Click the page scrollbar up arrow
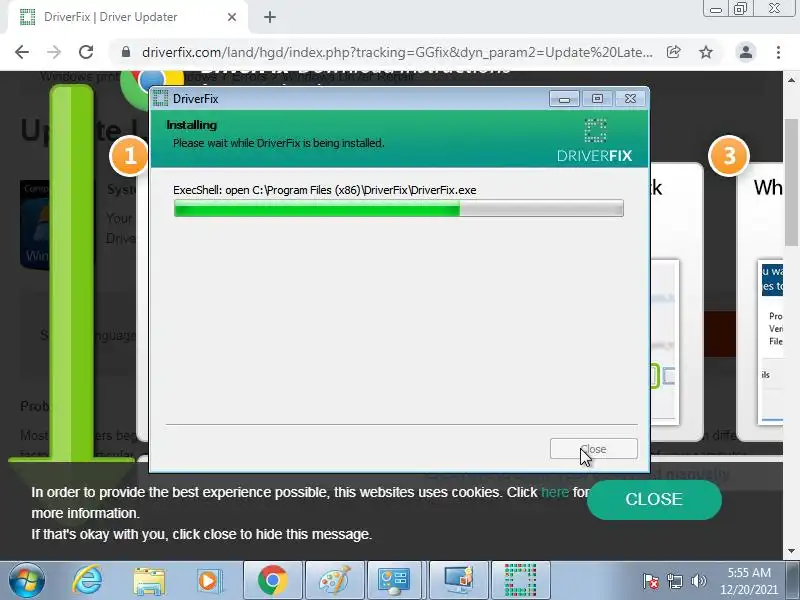This screenshot has height=600, width=800. coord(791,80)
